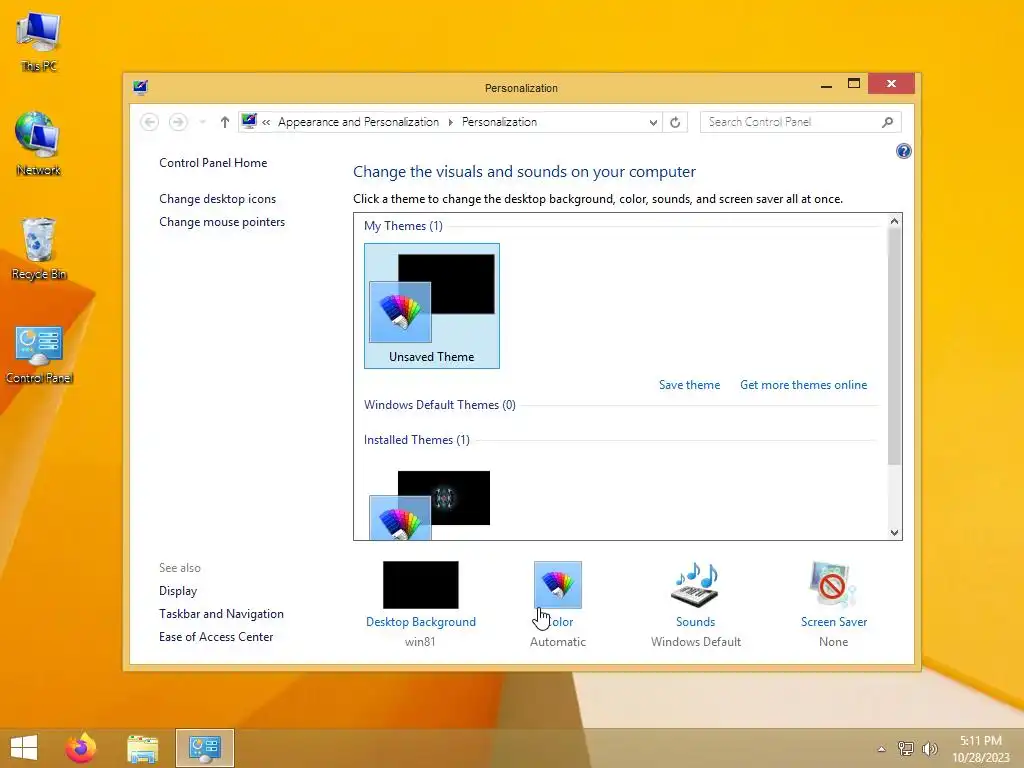Refresh the Personalization page
The height and width of the screenshot is (768, 1024).
click(x=675, y=122)
